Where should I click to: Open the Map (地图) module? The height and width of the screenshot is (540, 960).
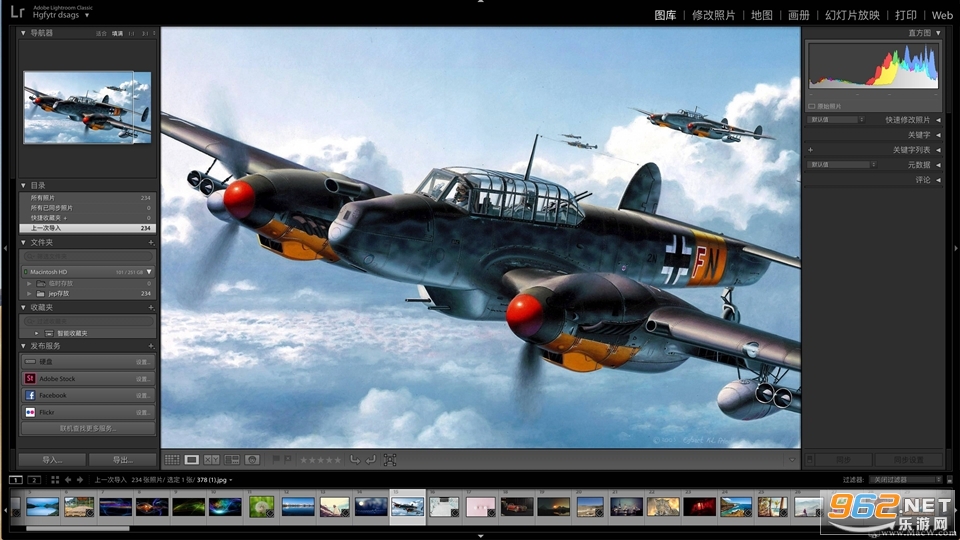click(762, 15)
